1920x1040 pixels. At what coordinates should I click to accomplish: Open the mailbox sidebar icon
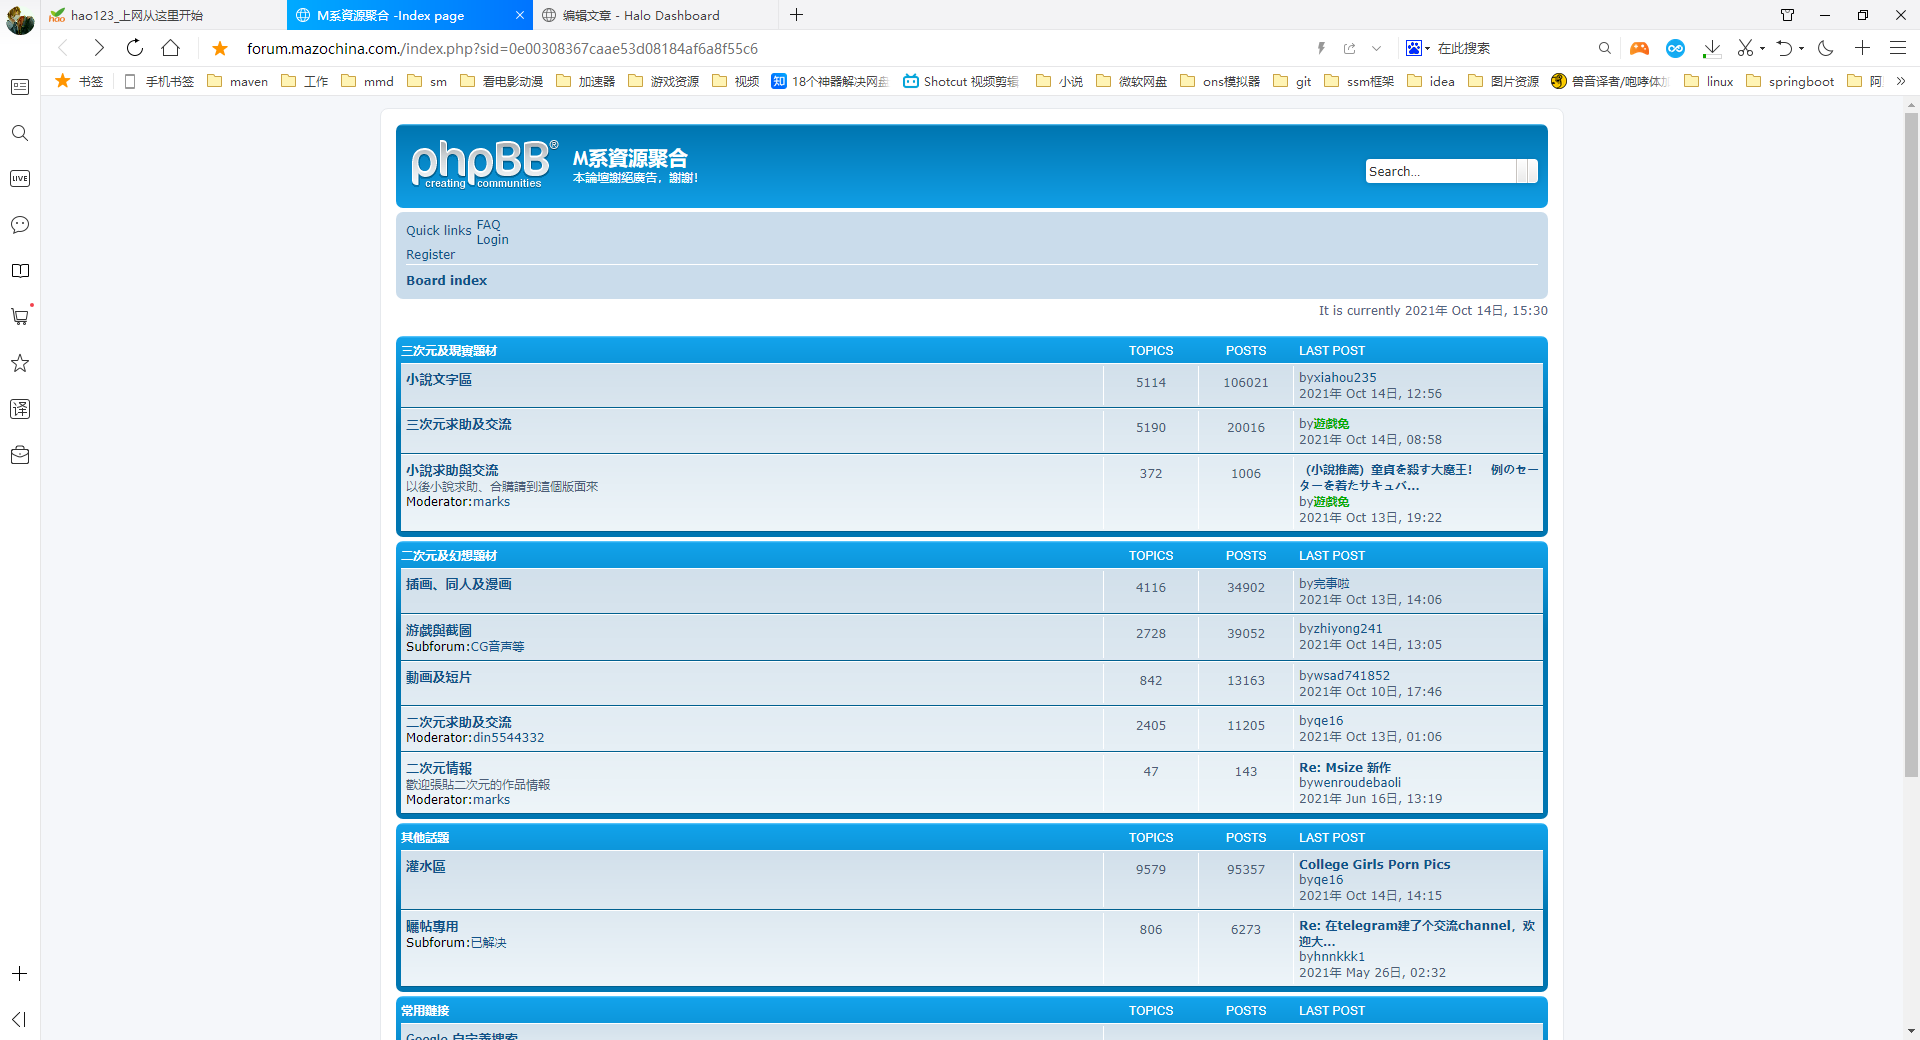20,455
